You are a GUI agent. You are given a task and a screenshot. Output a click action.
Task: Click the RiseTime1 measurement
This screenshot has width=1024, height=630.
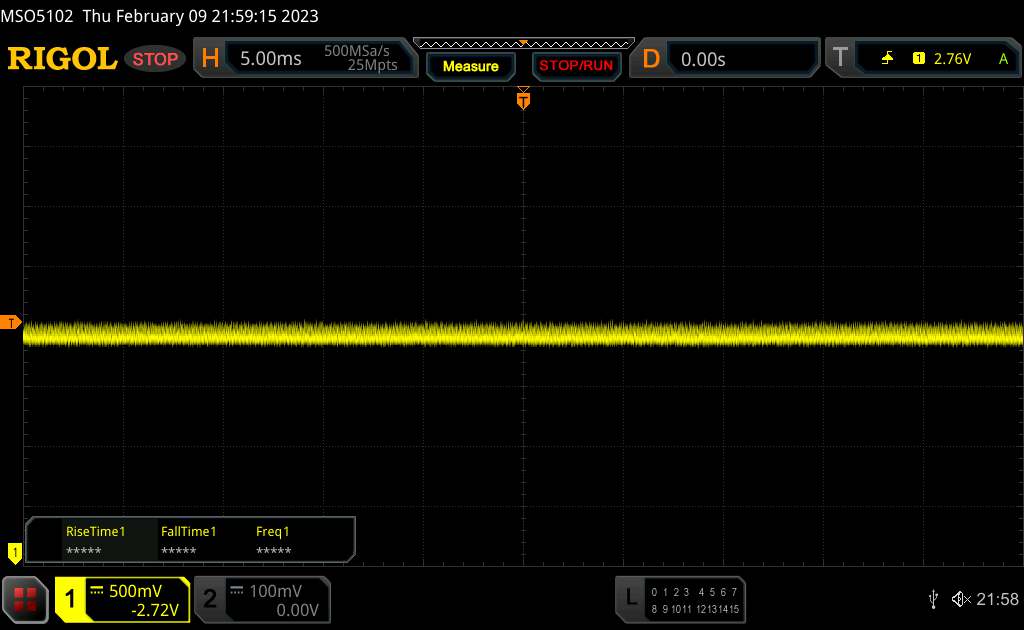pos(95,541)
